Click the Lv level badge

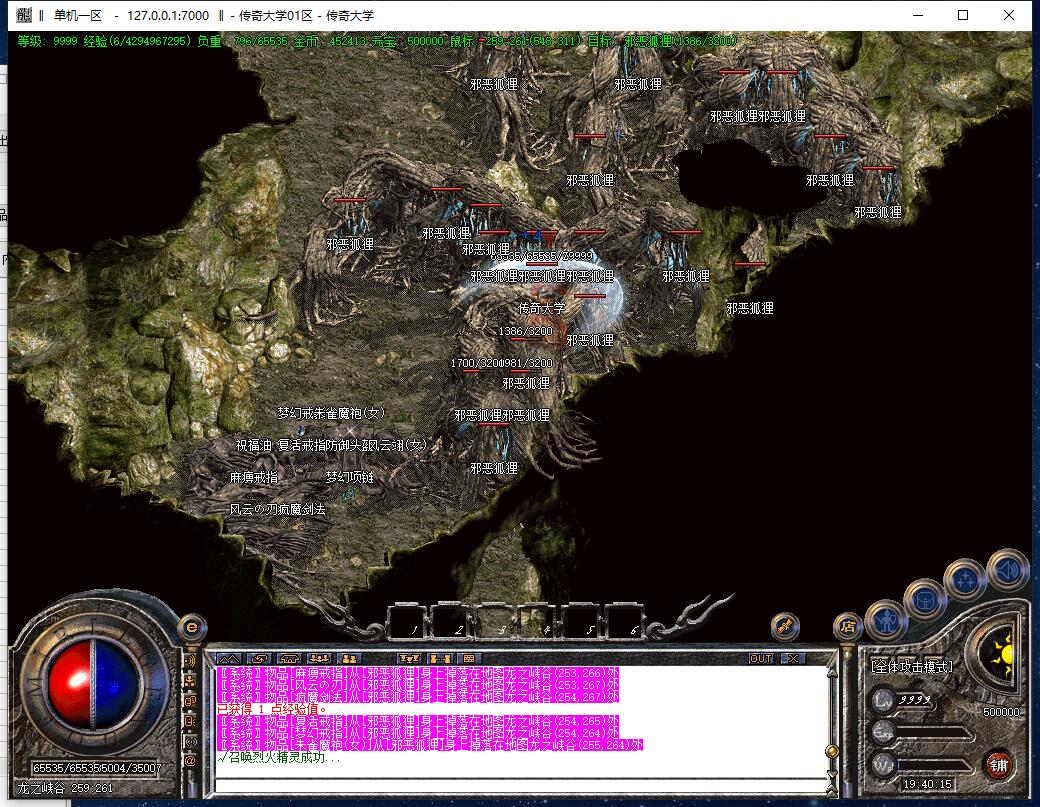tap(883, 700)
